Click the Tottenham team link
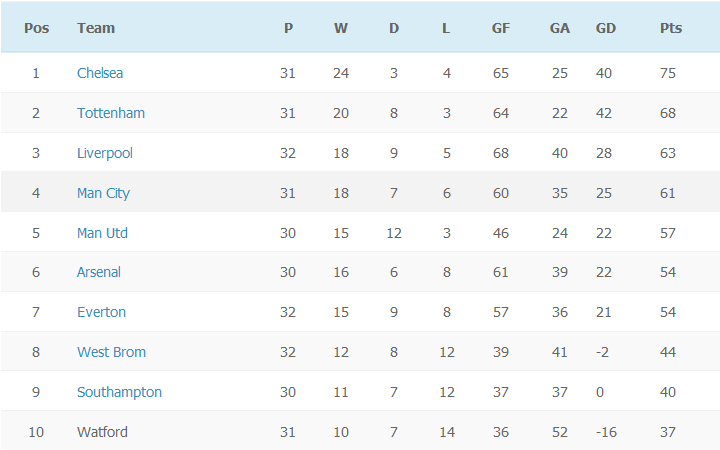720x450 pixels. coord(111,113)
